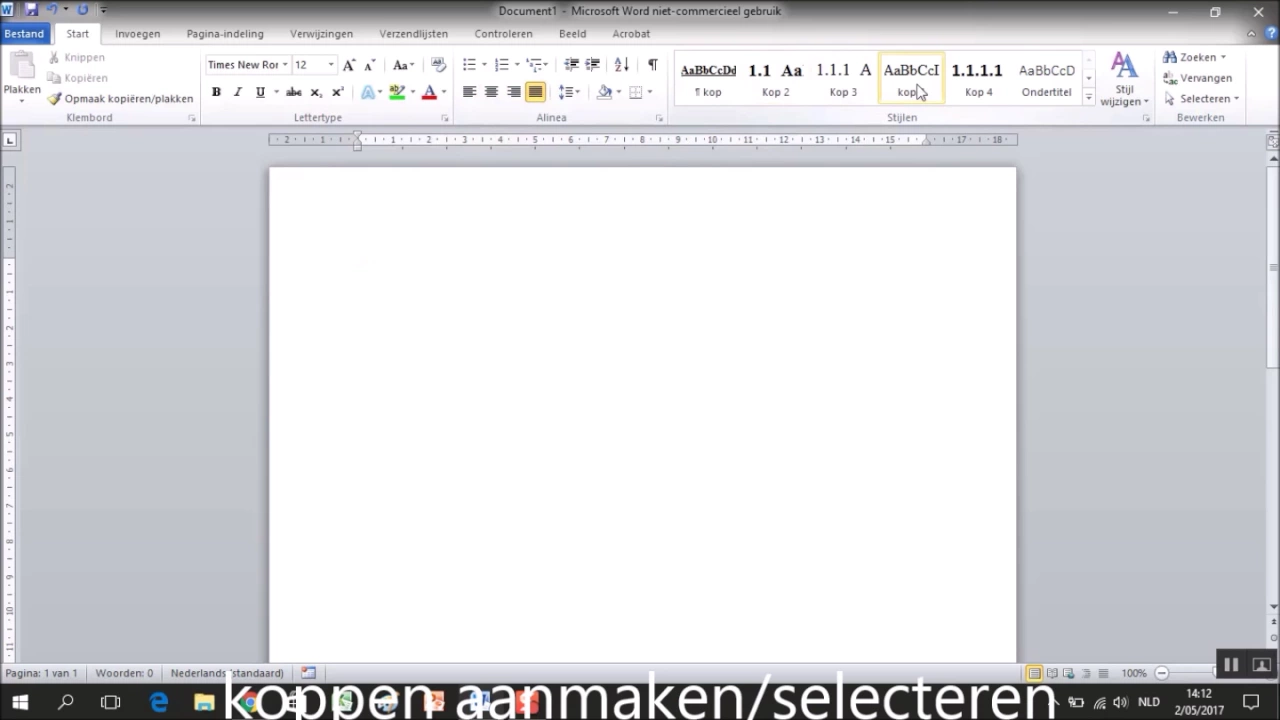Screen dimensions: 1280x720
Task: Apply red font color
Action: [429, 92]
